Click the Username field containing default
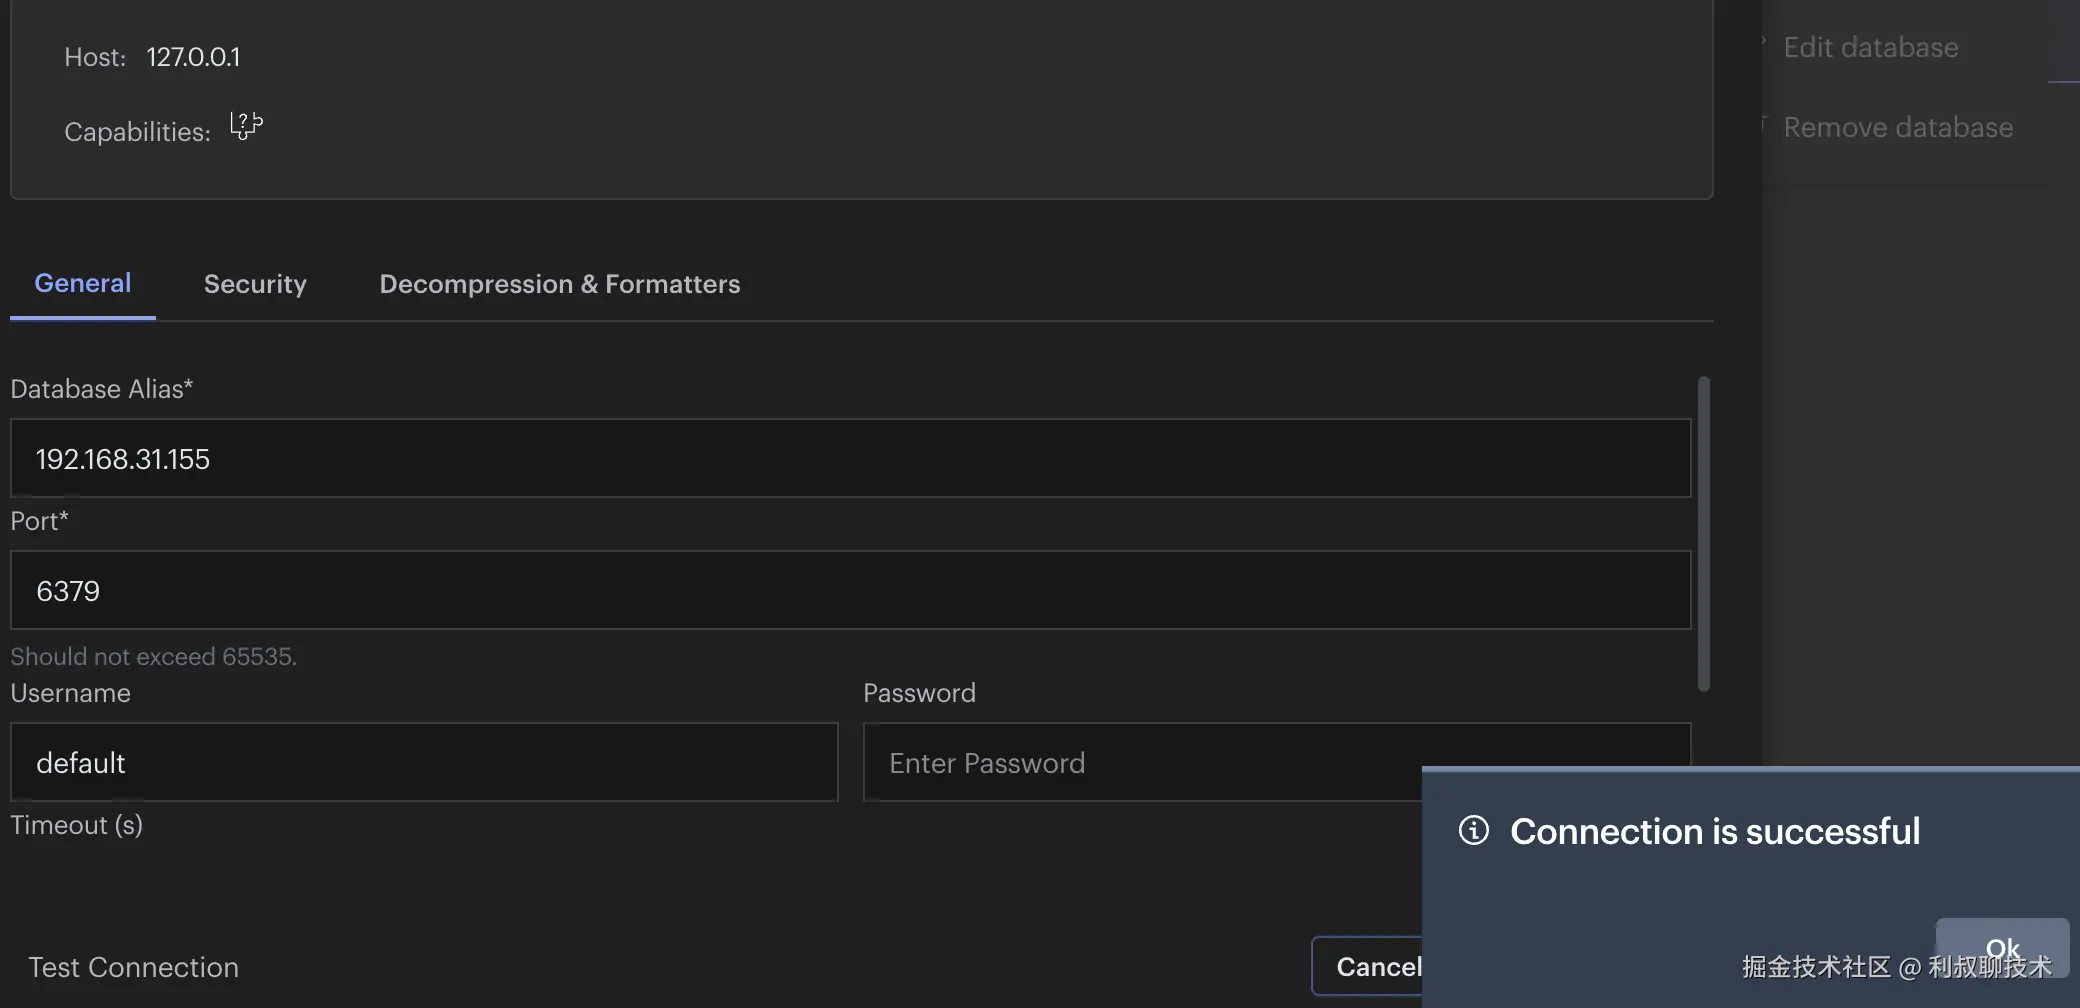 [x=424, y=763]
